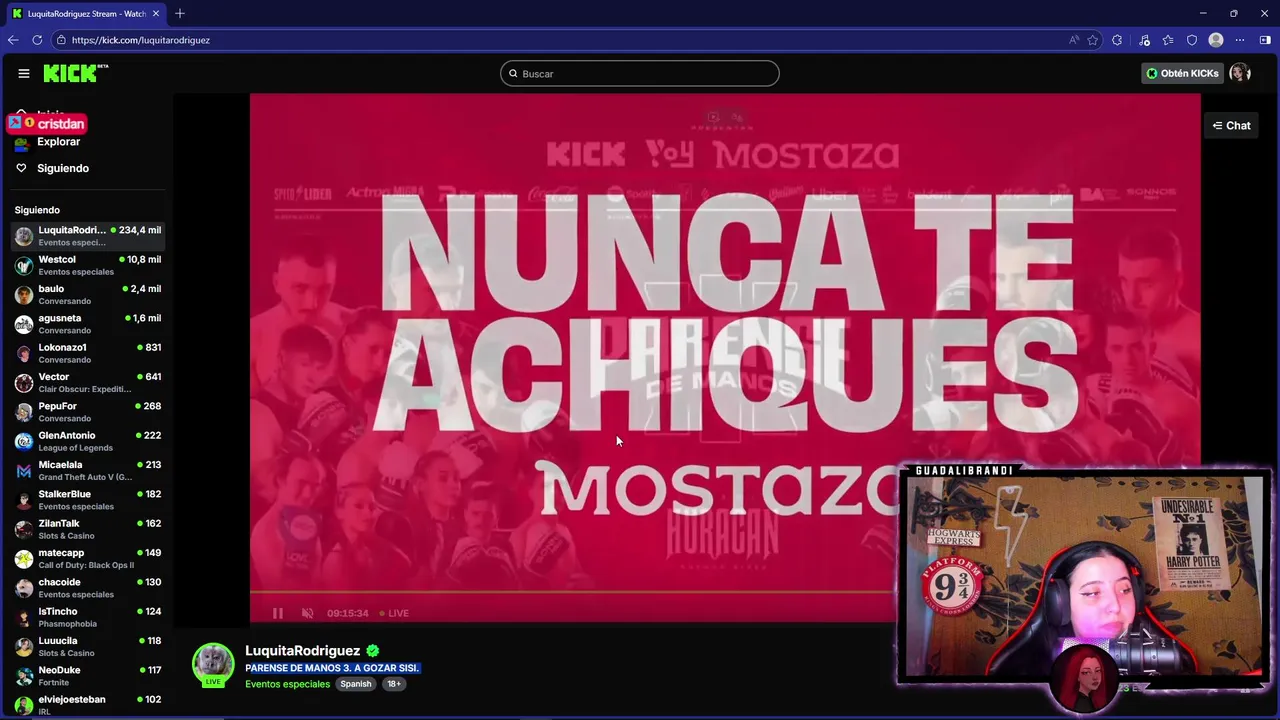Click the StalkerBlue channel avatar
This screenshot has height=720, width=1280.
click(24, 500)
